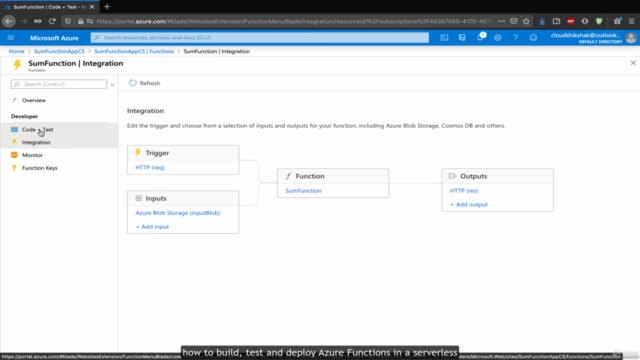Open portal settings gear
Image resolution: width=640 pixels, height=360 pixels.
pos(498,38)
